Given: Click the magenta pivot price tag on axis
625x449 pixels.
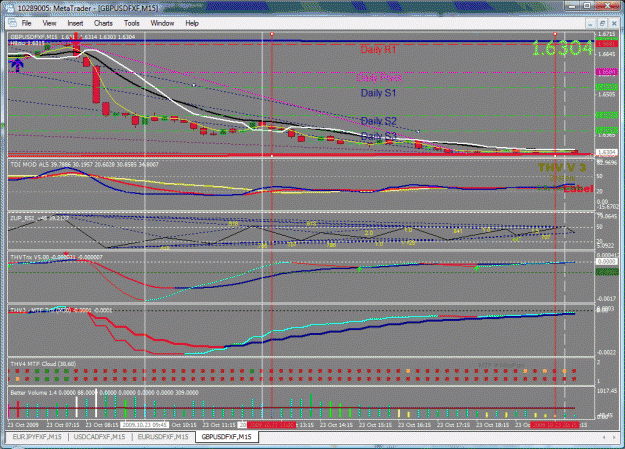Looking at the screenshot, I should tap(606, 72).
